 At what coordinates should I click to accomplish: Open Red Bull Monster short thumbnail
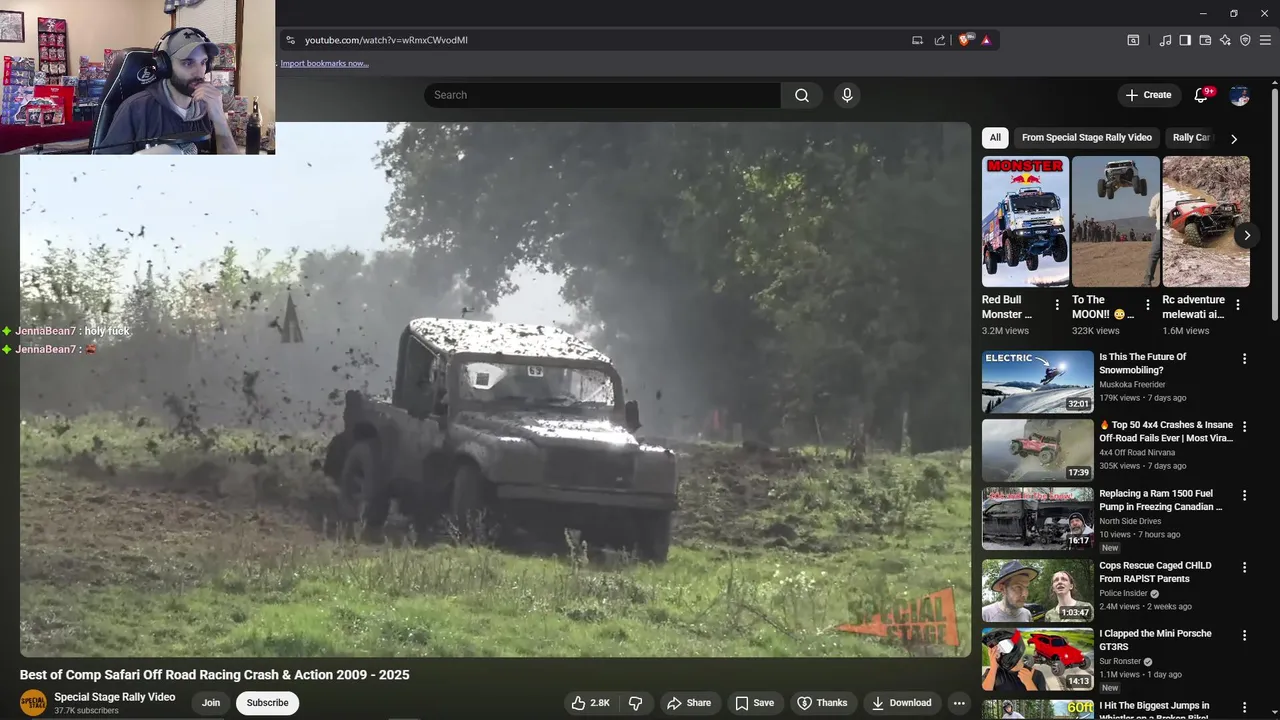pos(1025,222)
